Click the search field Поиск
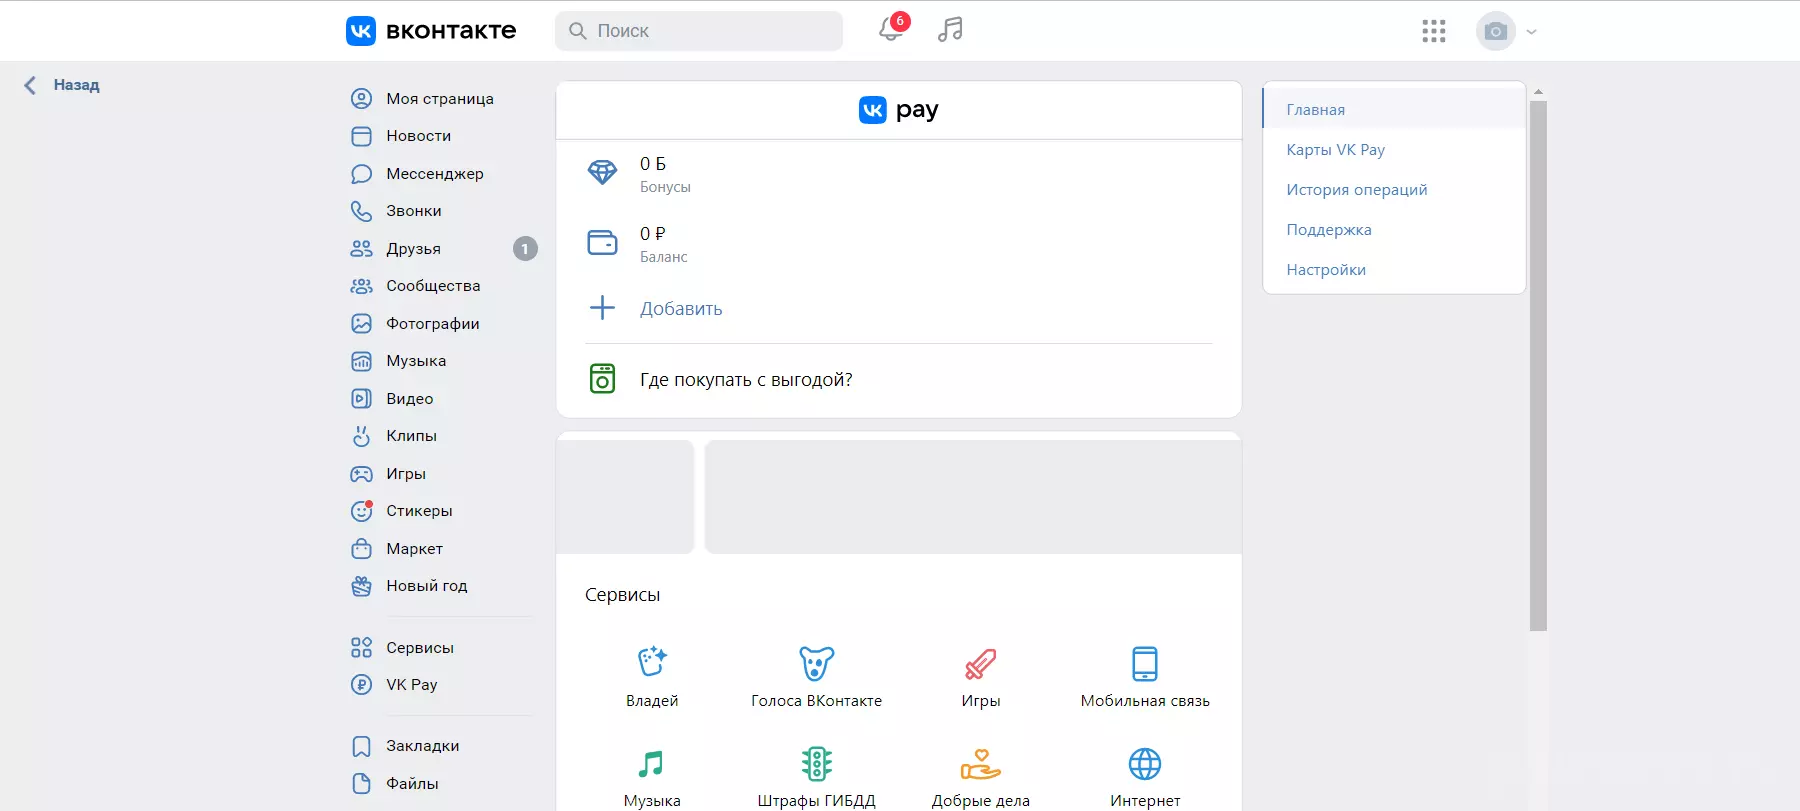This screenshot has width=1800, height=811. tap(699, 31)
